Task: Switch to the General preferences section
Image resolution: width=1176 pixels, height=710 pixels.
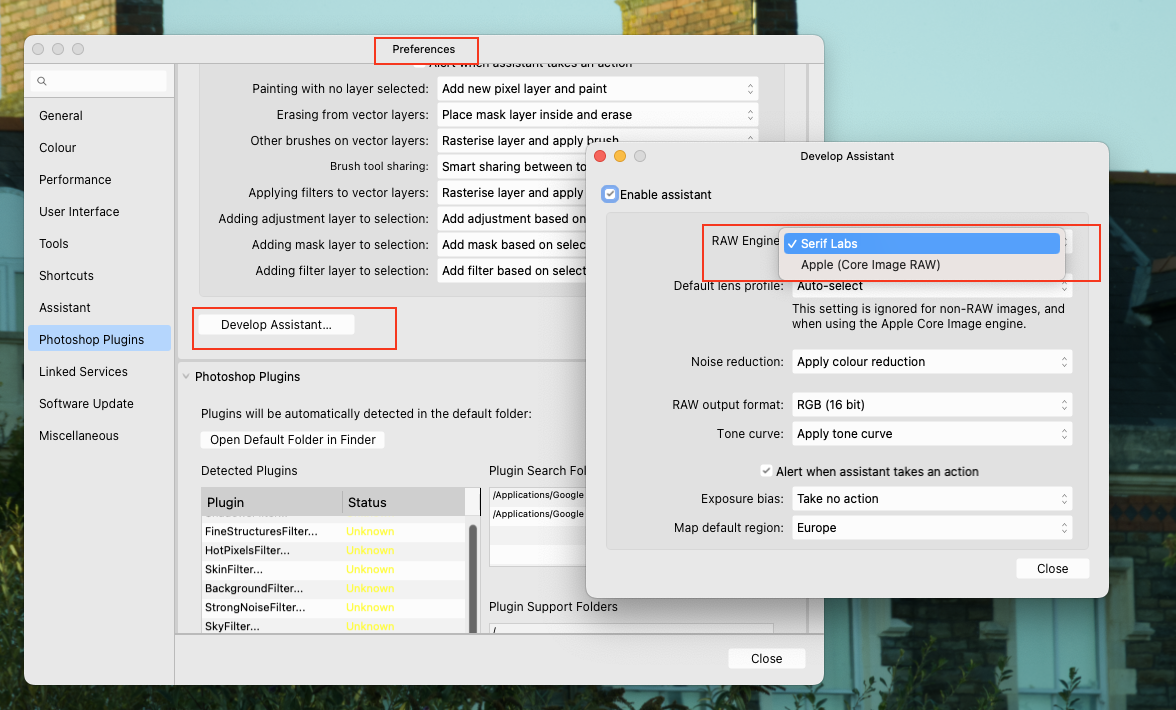Action: click(x=60, y=115)
